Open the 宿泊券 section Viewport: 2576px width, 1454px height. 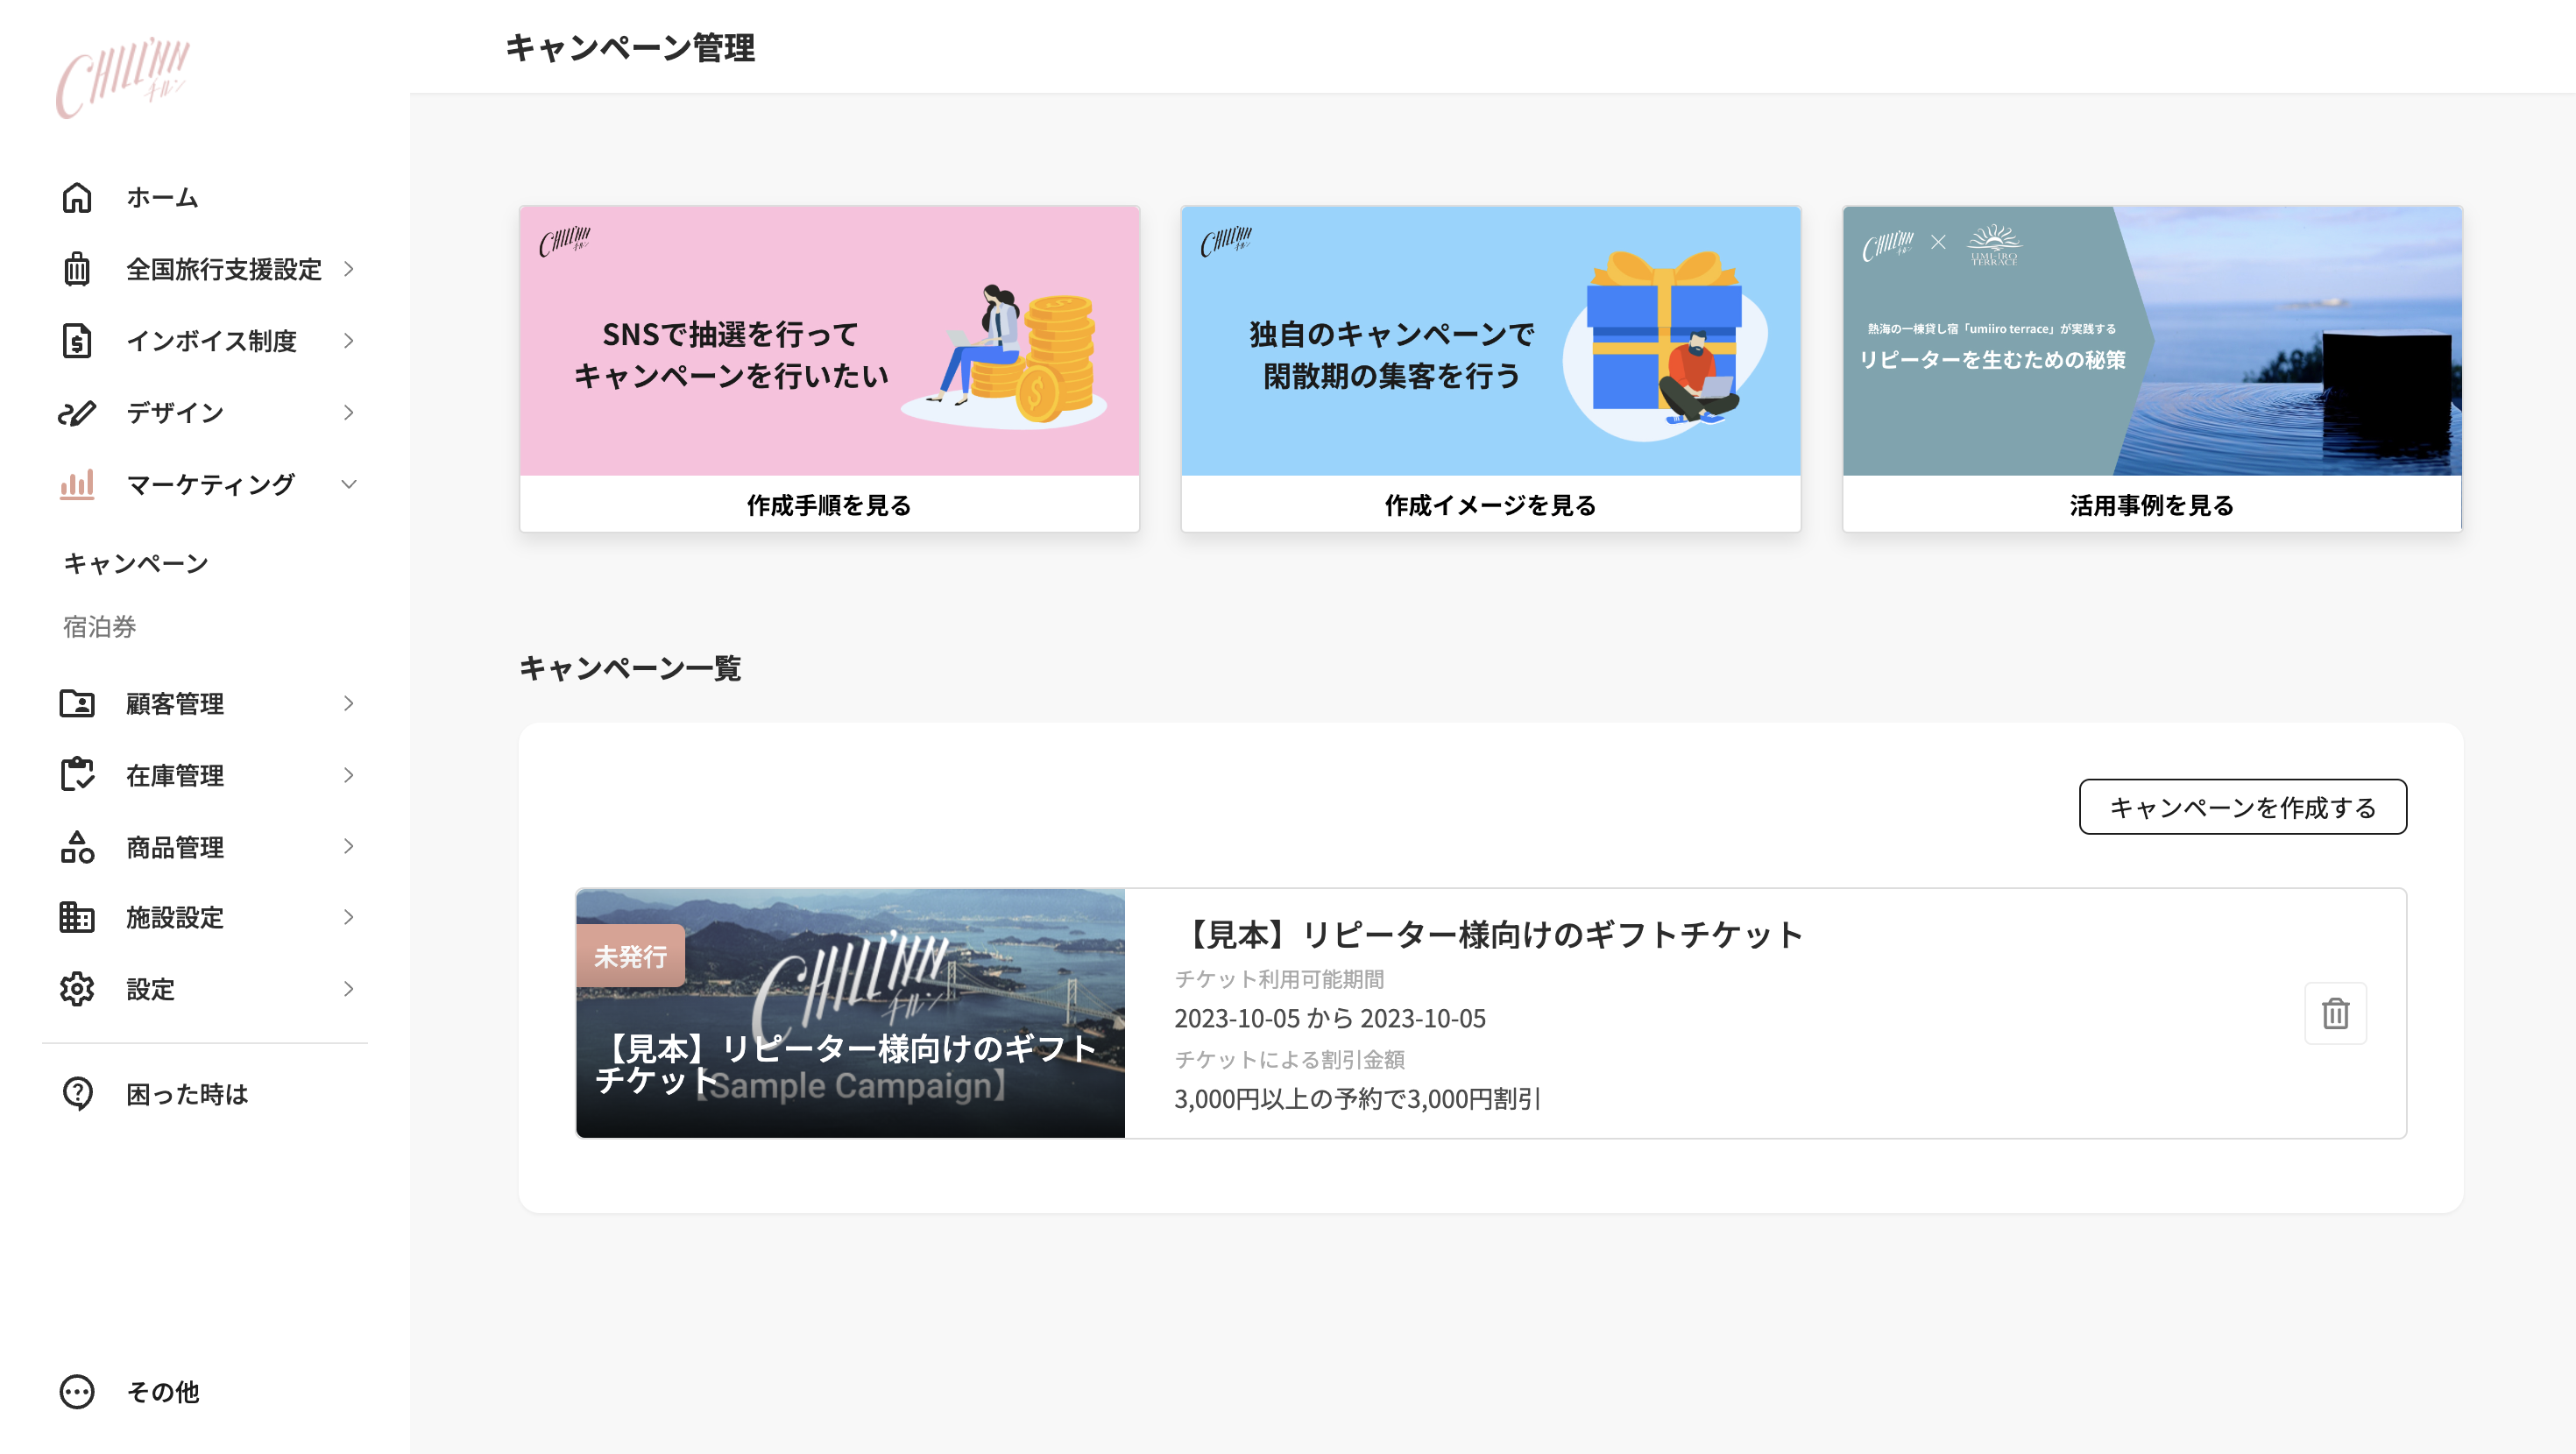[101, 628]
